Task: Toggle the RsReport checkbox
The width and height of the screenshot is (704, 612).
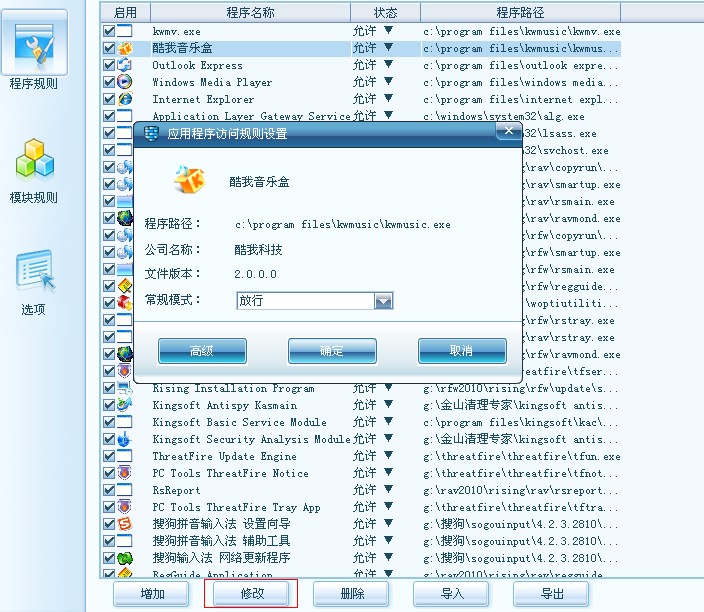Action: (x=109, y=490)
